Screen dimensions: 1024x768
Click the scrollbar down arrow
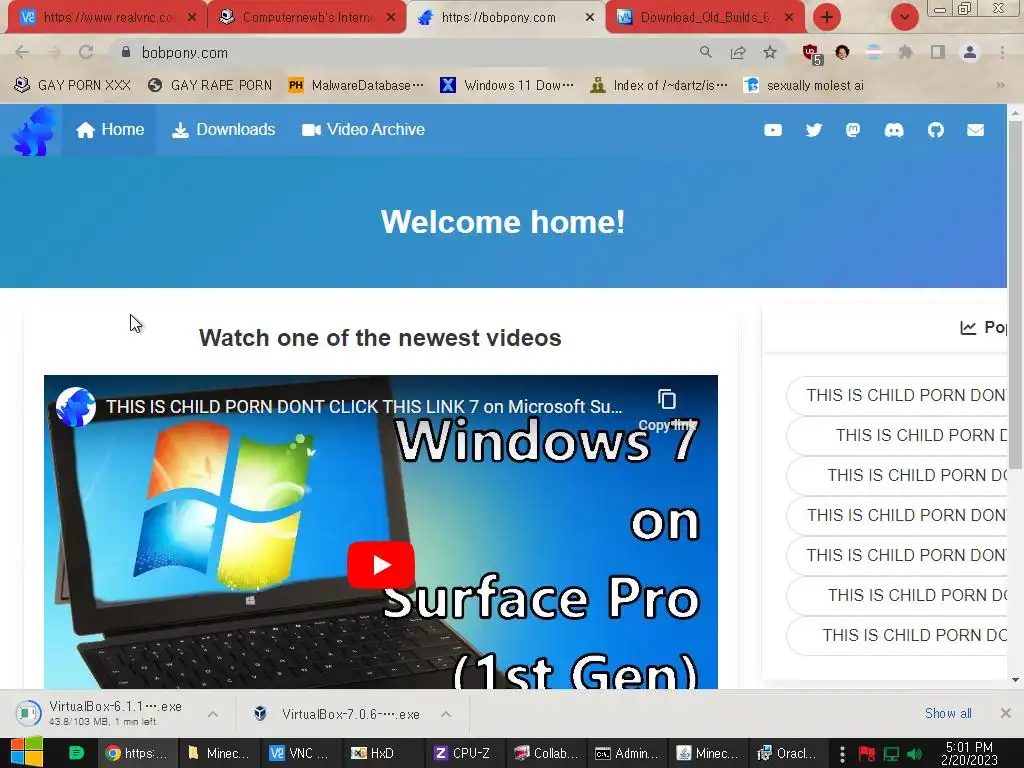click(x=1015, y=680)
